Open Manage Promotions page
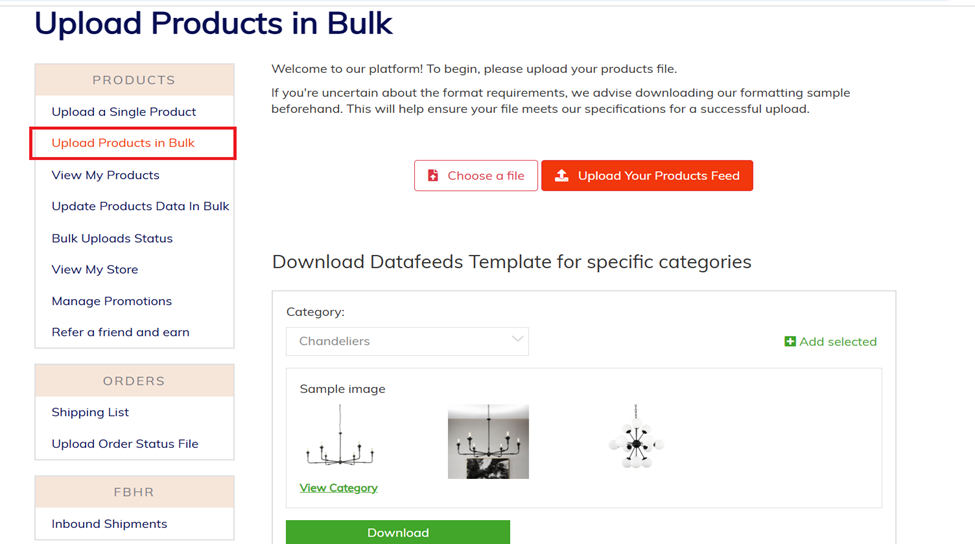This screenshot has height=544, width=975. 111,301
